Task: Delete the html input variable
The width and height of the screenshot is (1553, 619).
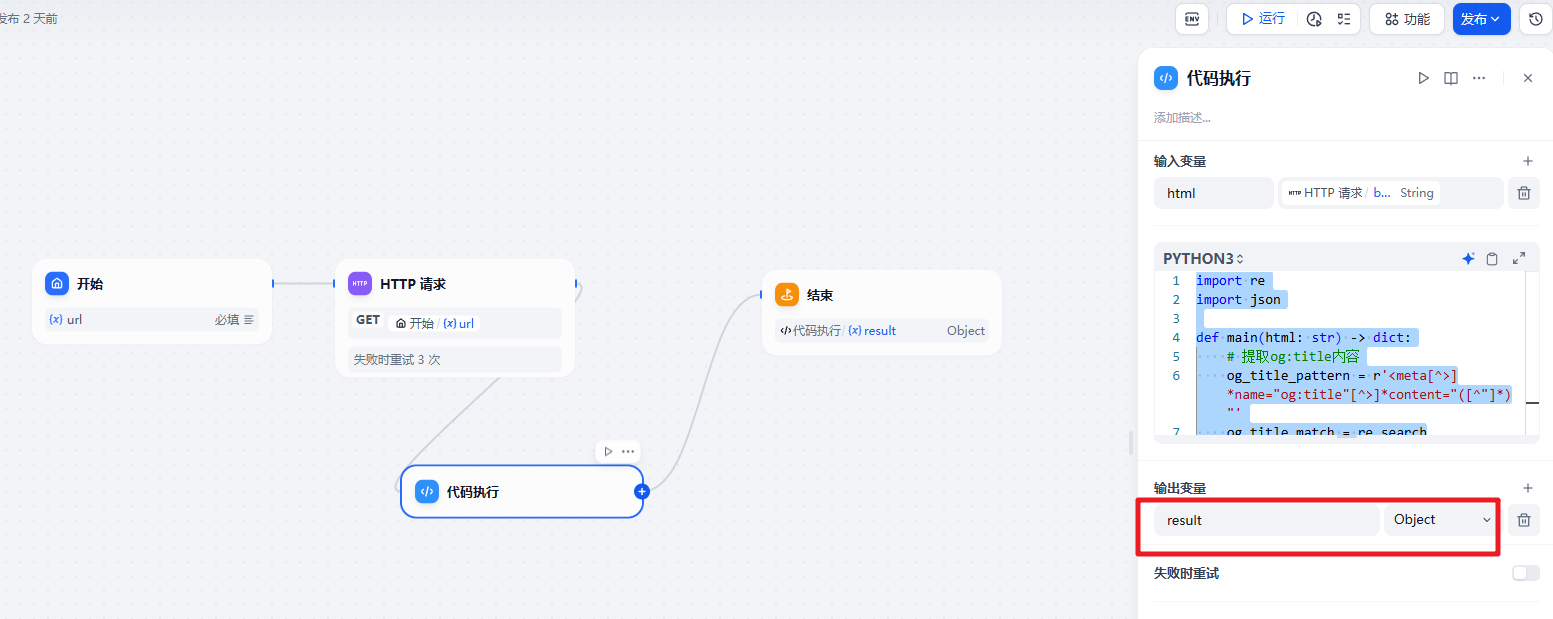Action: tap(1523, 193)
